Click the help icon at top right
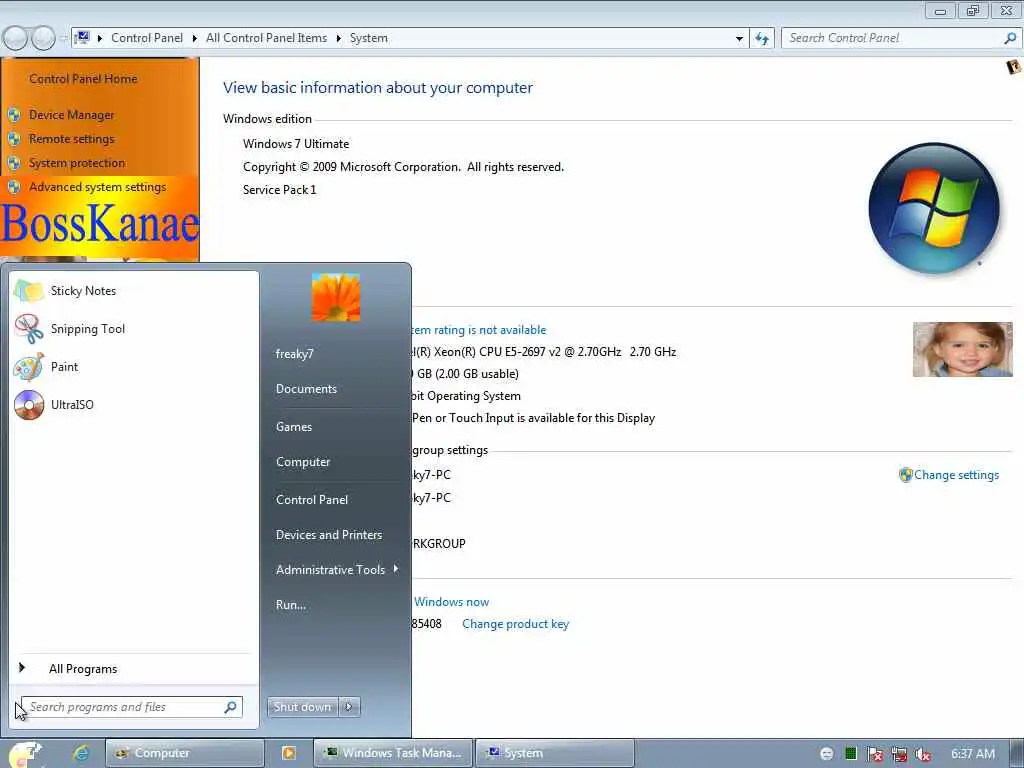The height and width of the screenshot is (768, 1024). pos(1013,67)
